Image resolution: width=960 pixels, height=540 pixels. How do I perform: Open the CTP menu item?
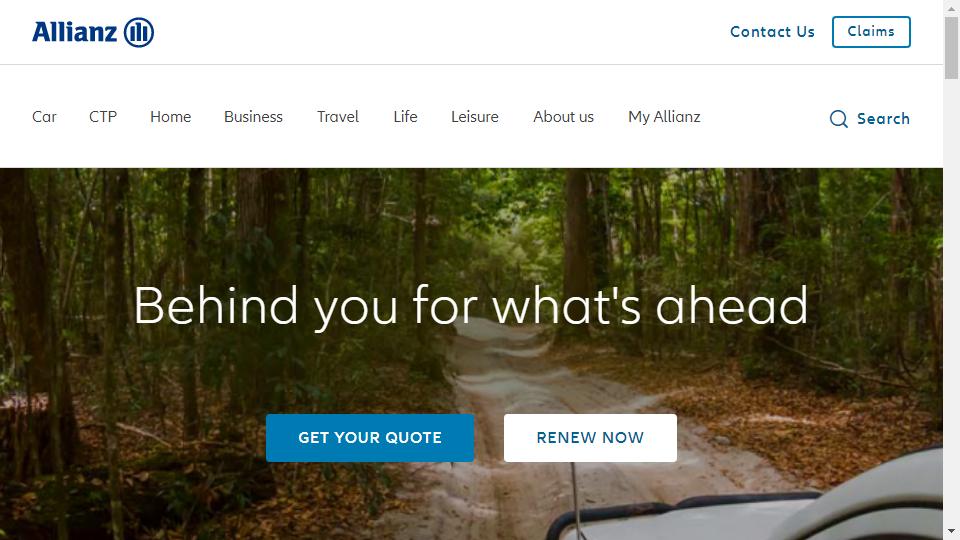[x=103, y=117]
